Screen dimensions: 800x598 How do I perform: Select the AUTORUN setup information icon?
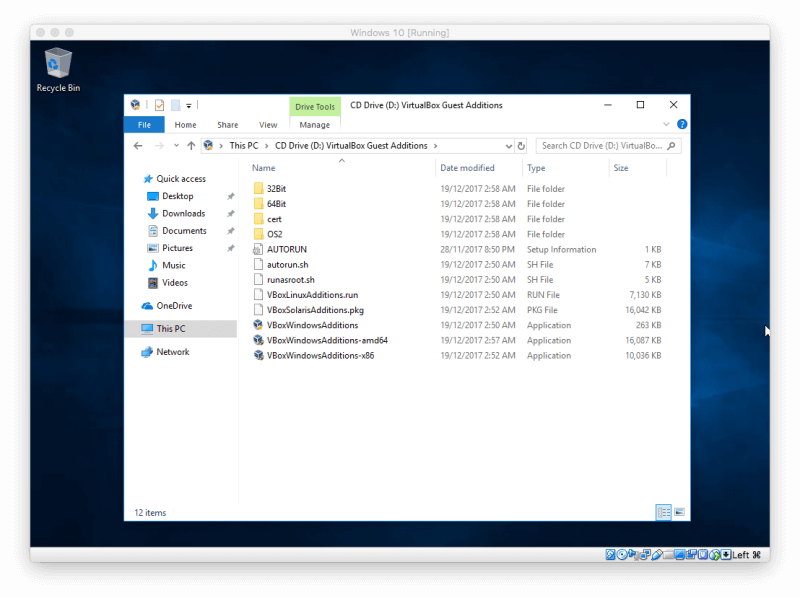tap(258, 250)
